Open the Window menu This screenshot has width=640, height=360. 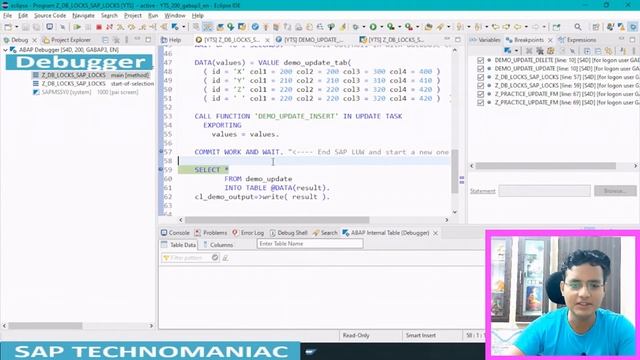175,16
